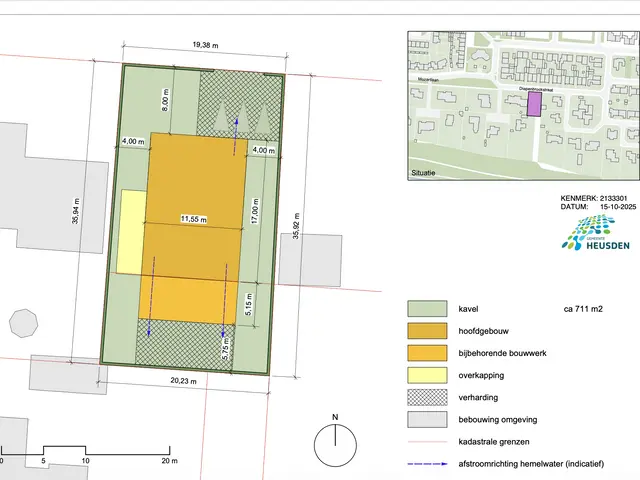Click the 'kavel' legend label
640x480 pixels.
468,309
